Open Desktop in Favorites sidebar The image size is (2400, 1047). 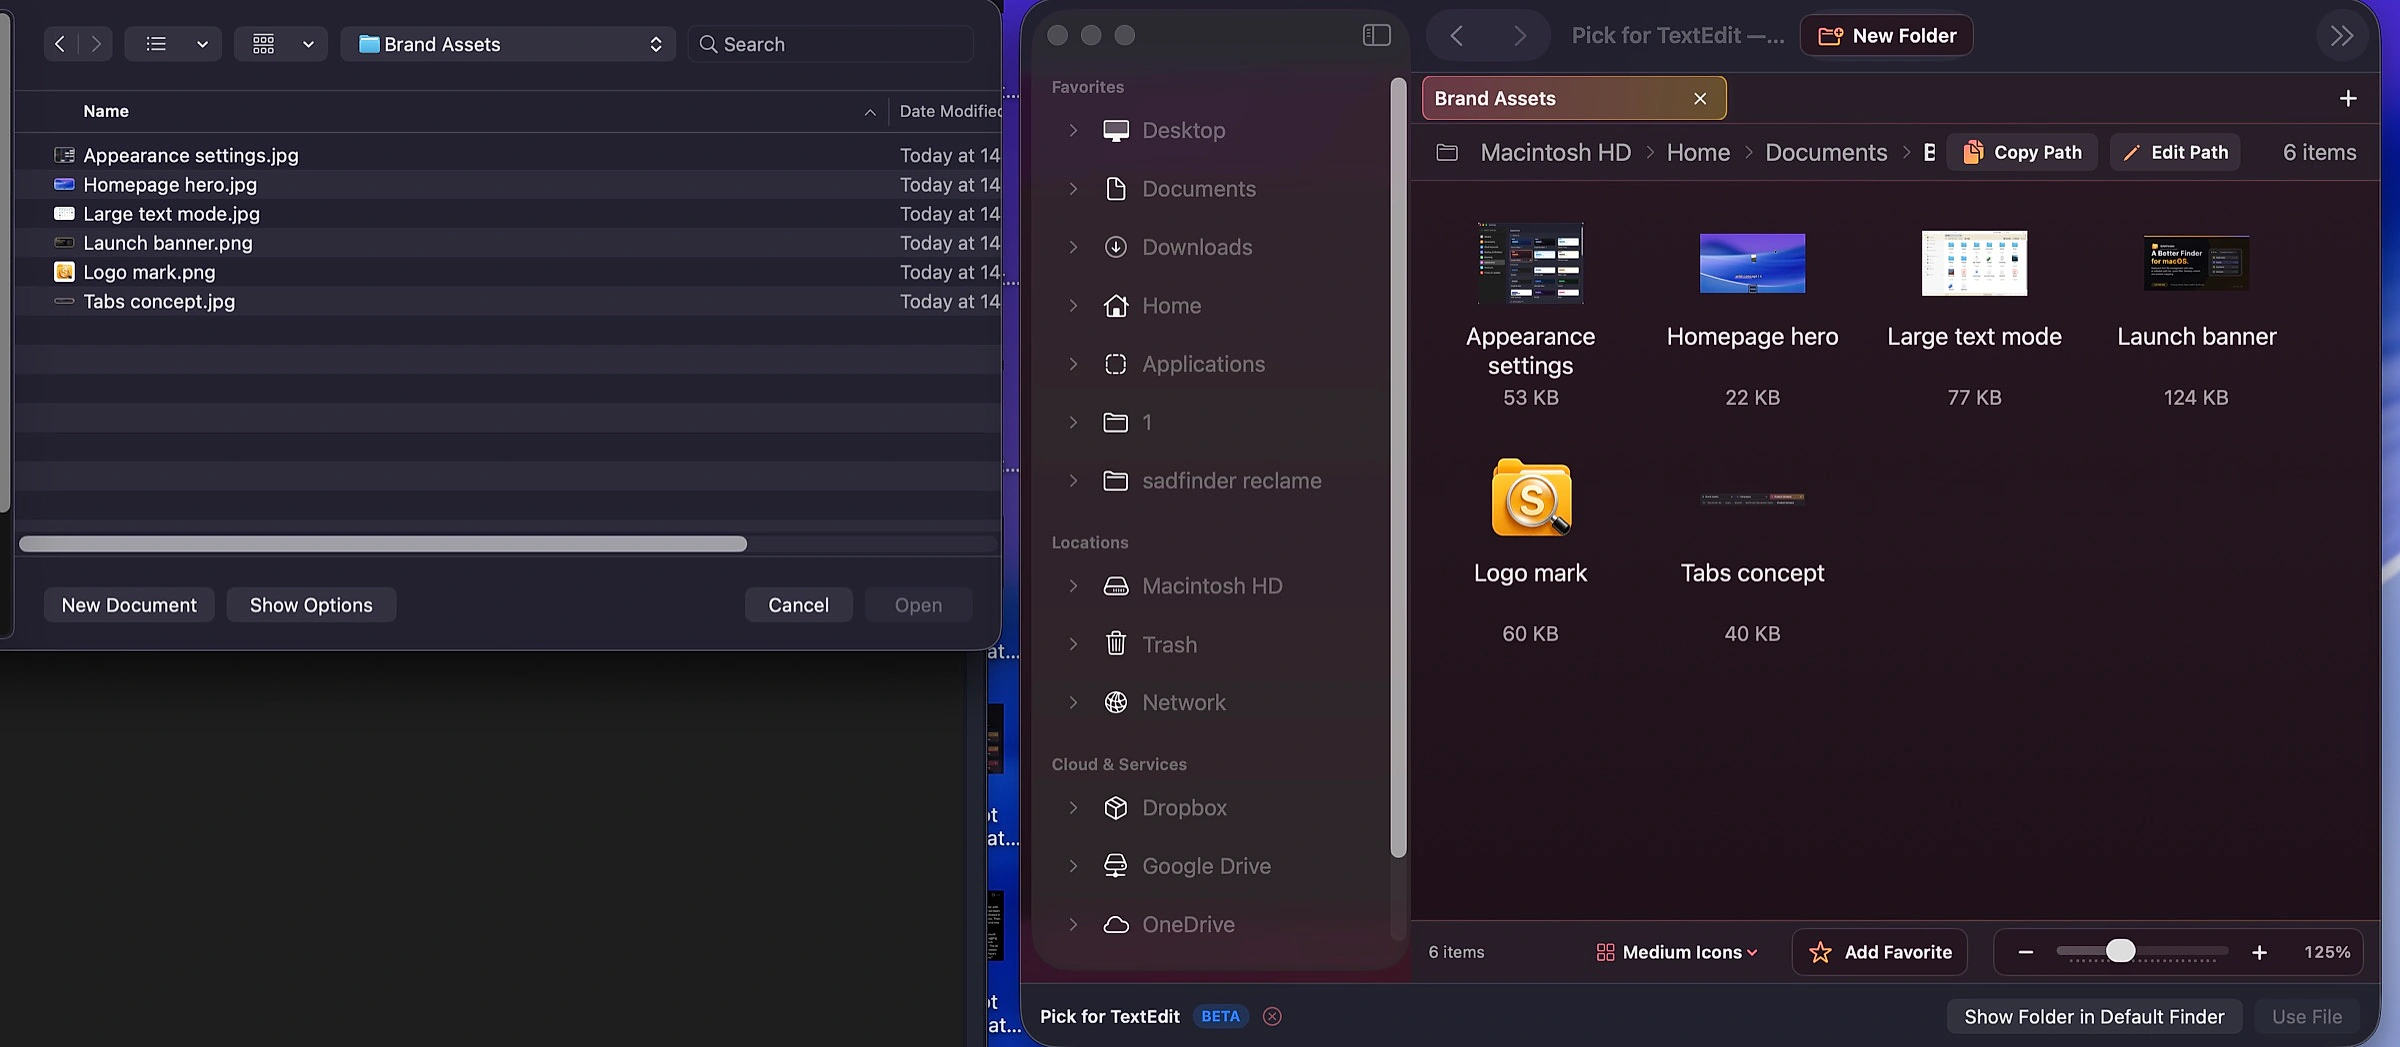1183,130
